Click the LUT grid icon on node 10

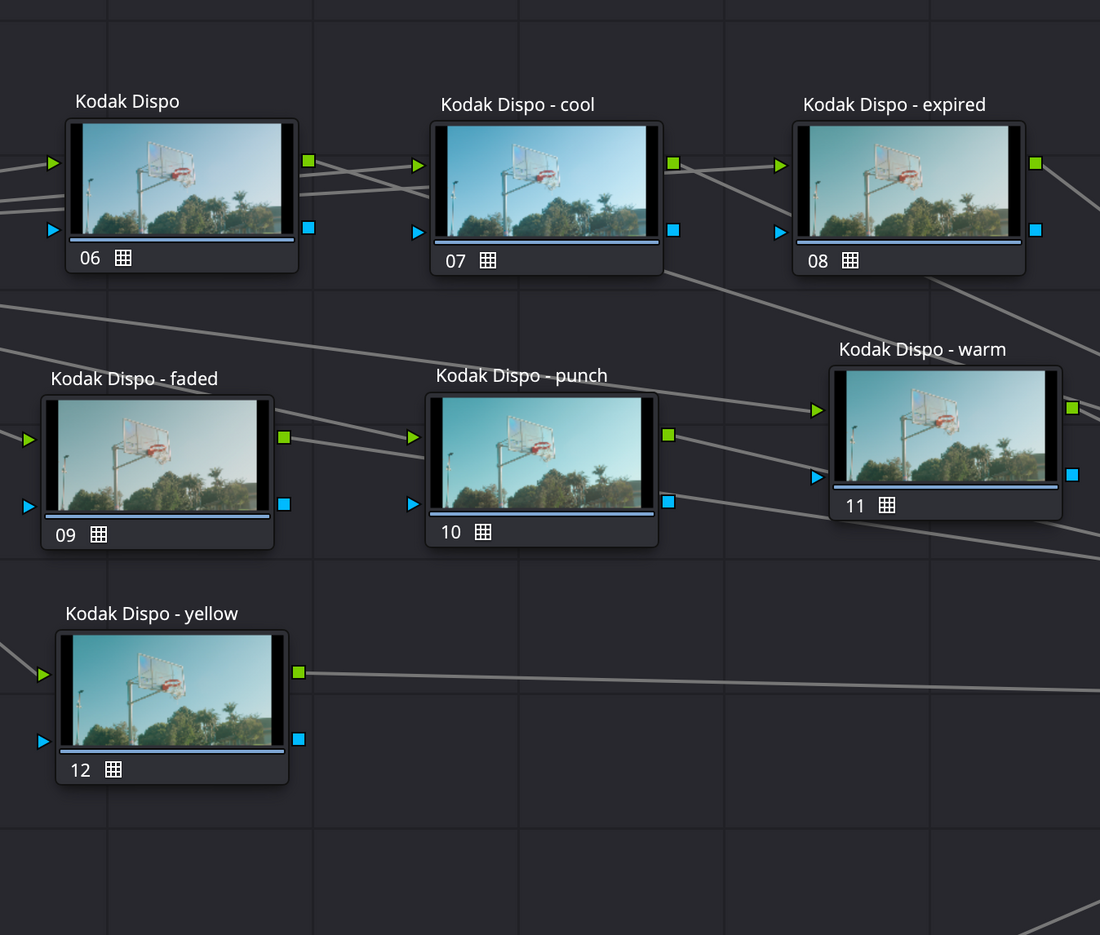483,532
